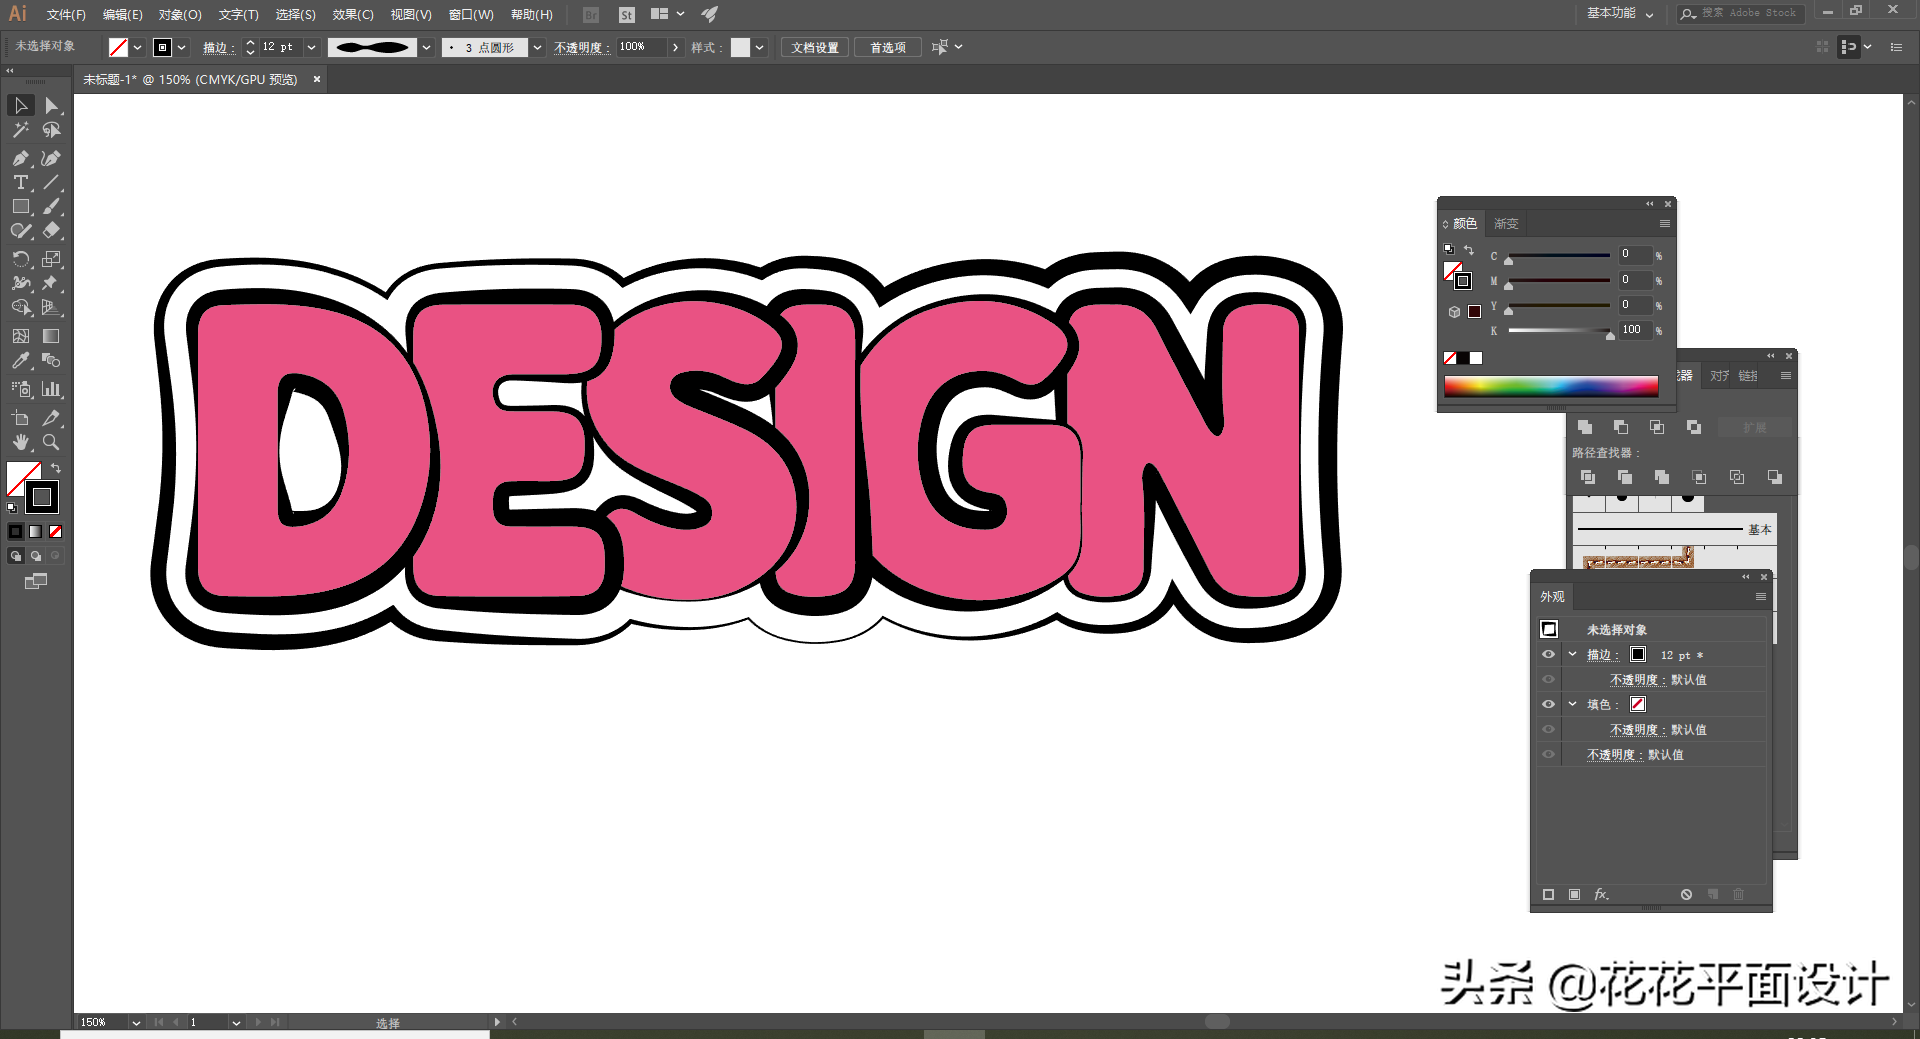Image resolution: width=1920 pixels, height=1039 pixels.
Task: Toggle eye on bottom 不透明度 row
Action: point(1548,755)
